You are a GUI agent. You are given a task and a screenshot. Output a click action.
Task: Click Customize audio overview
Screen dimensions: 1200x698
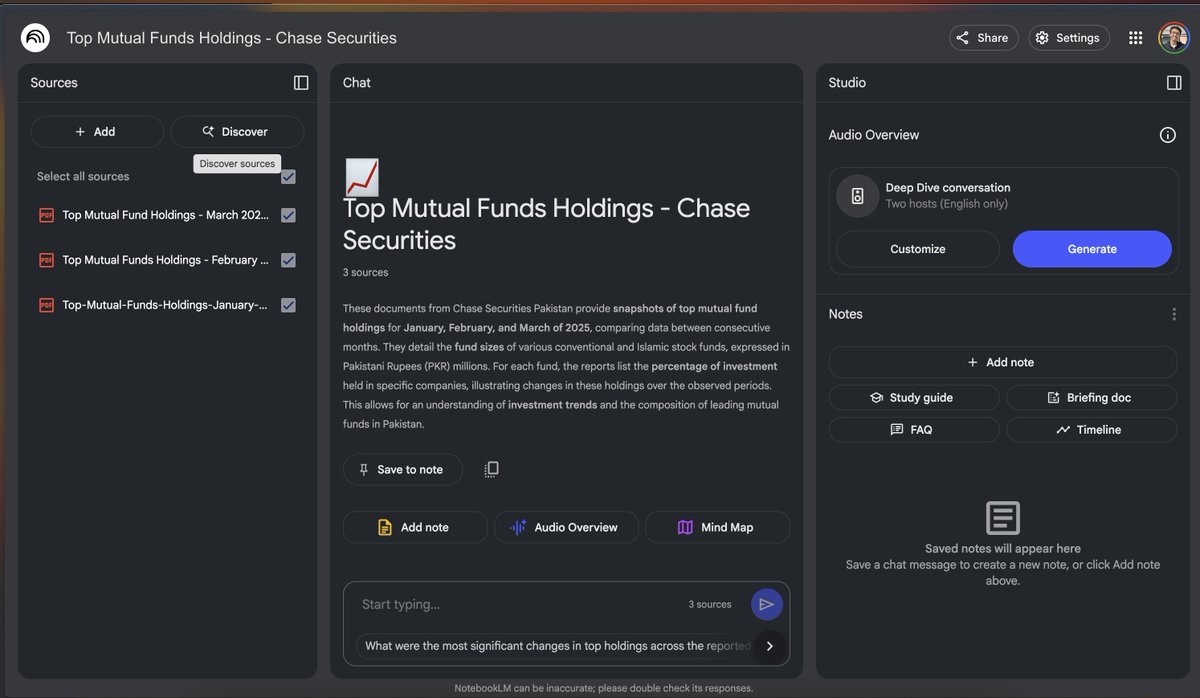(918, 249)
